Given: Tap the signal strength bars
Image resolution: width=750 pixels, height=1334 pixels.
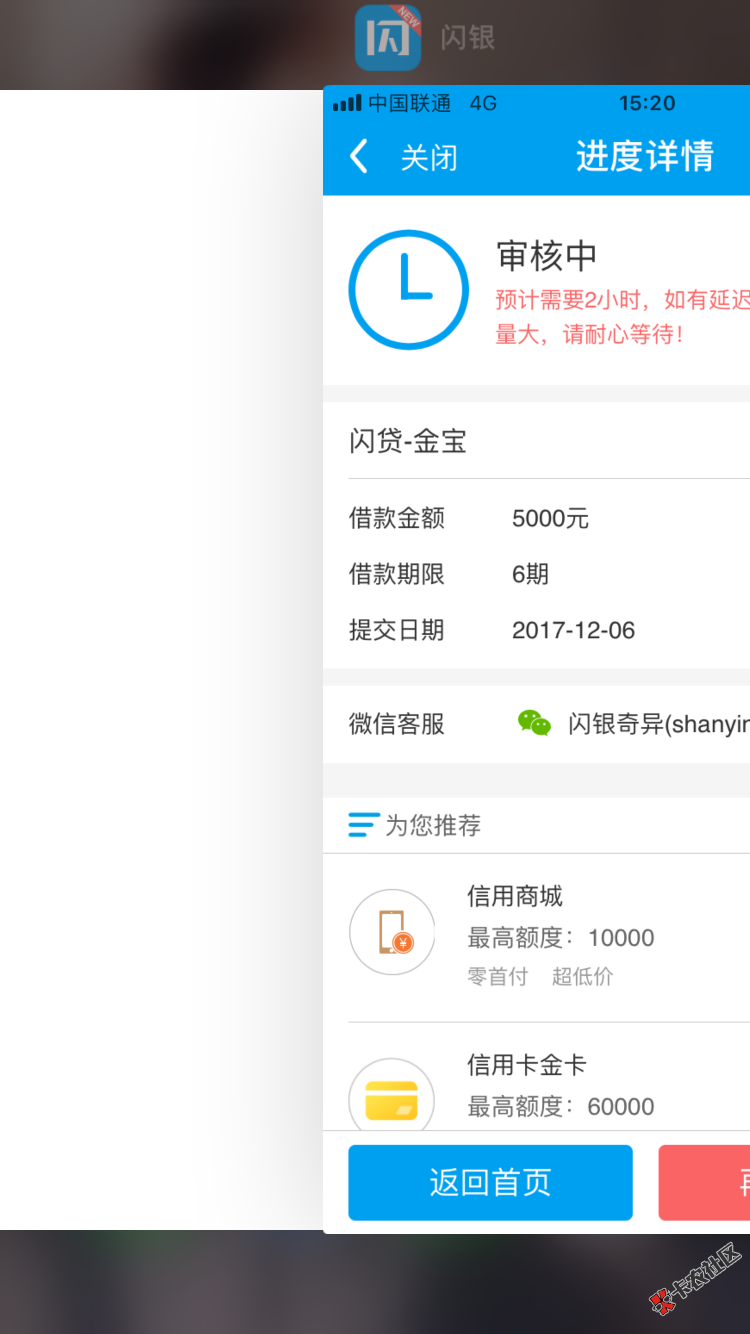Looking at the screenshot, I should tap(347, 104).
